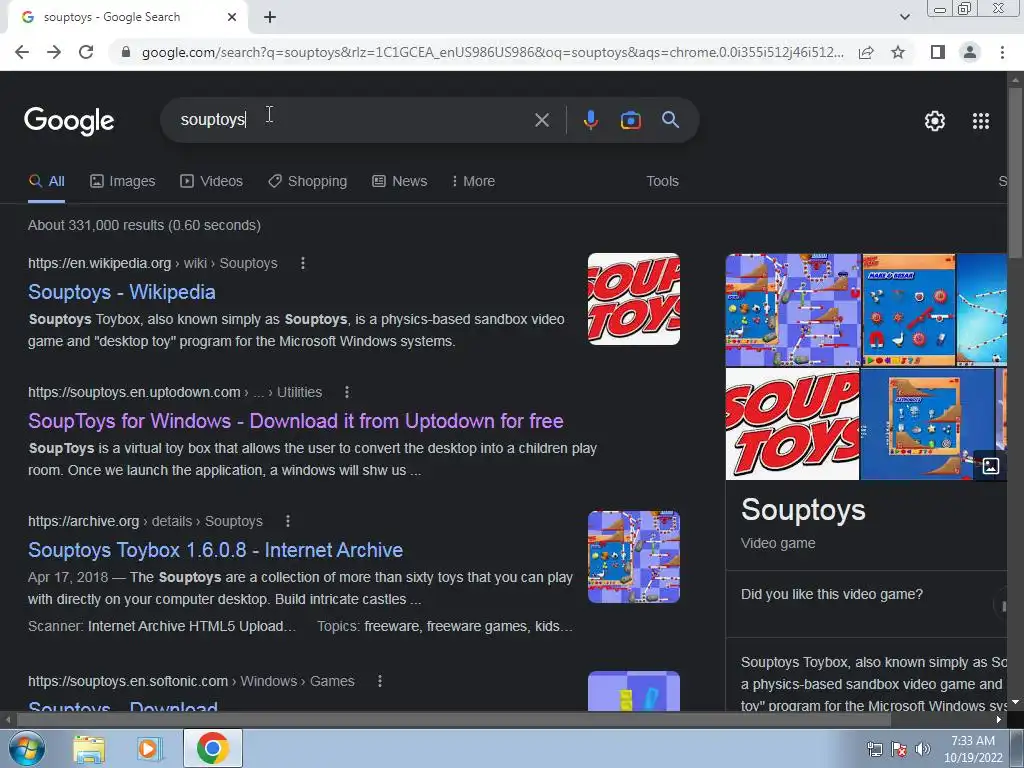
Task: Reload the Google search page
Action: pyautogui.click(x=86, y=52)
